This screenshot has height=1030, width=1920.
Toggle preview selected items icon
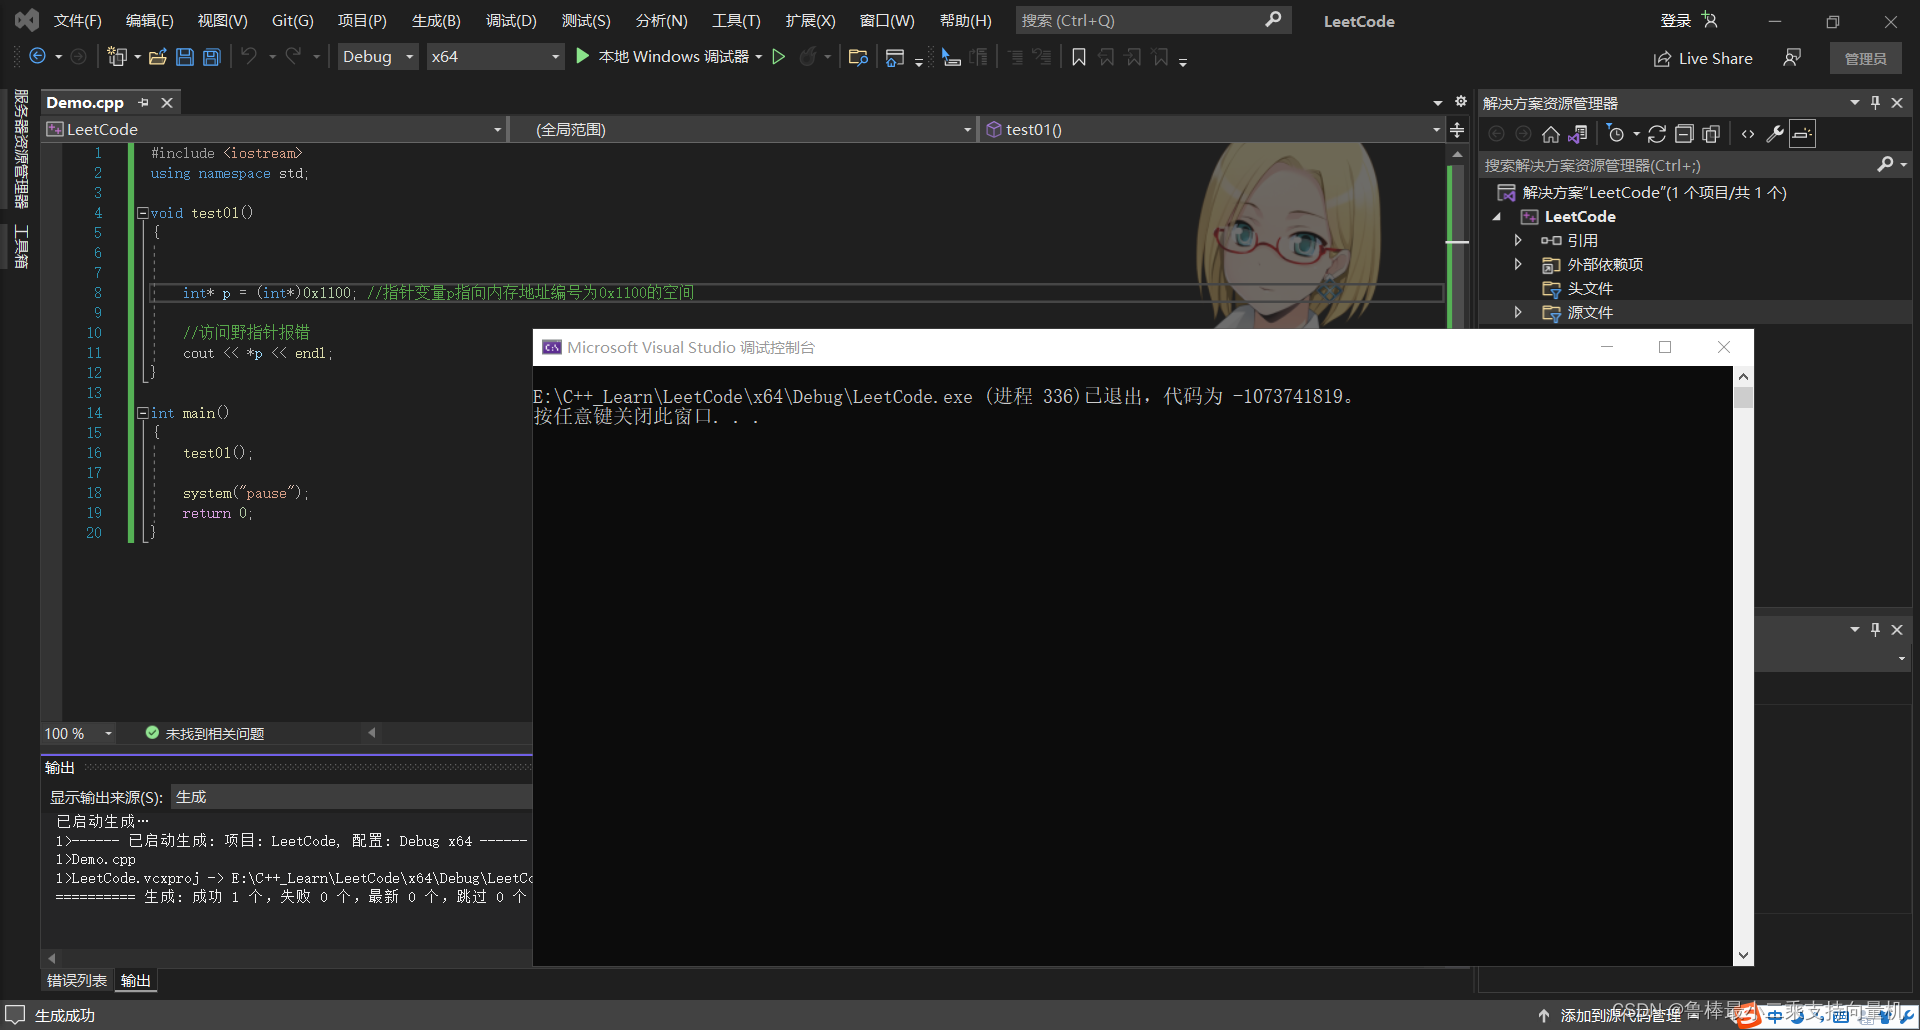click(1802, 133)
